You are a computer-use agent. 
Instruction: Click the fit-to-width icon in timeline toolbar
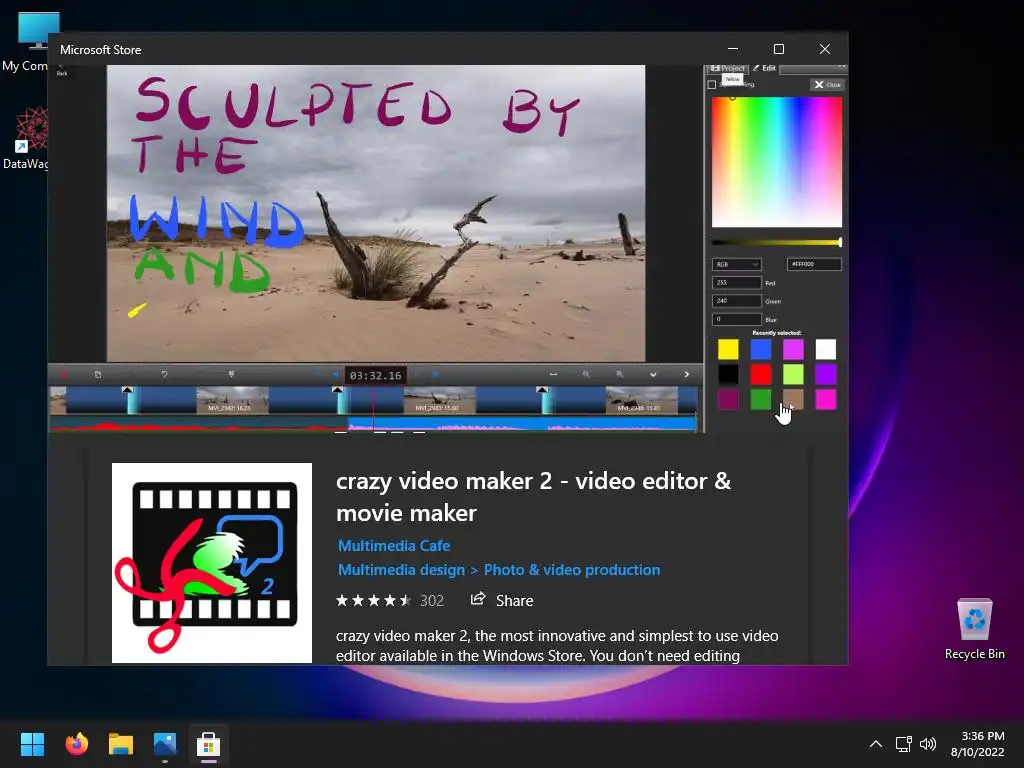[553, 374]
